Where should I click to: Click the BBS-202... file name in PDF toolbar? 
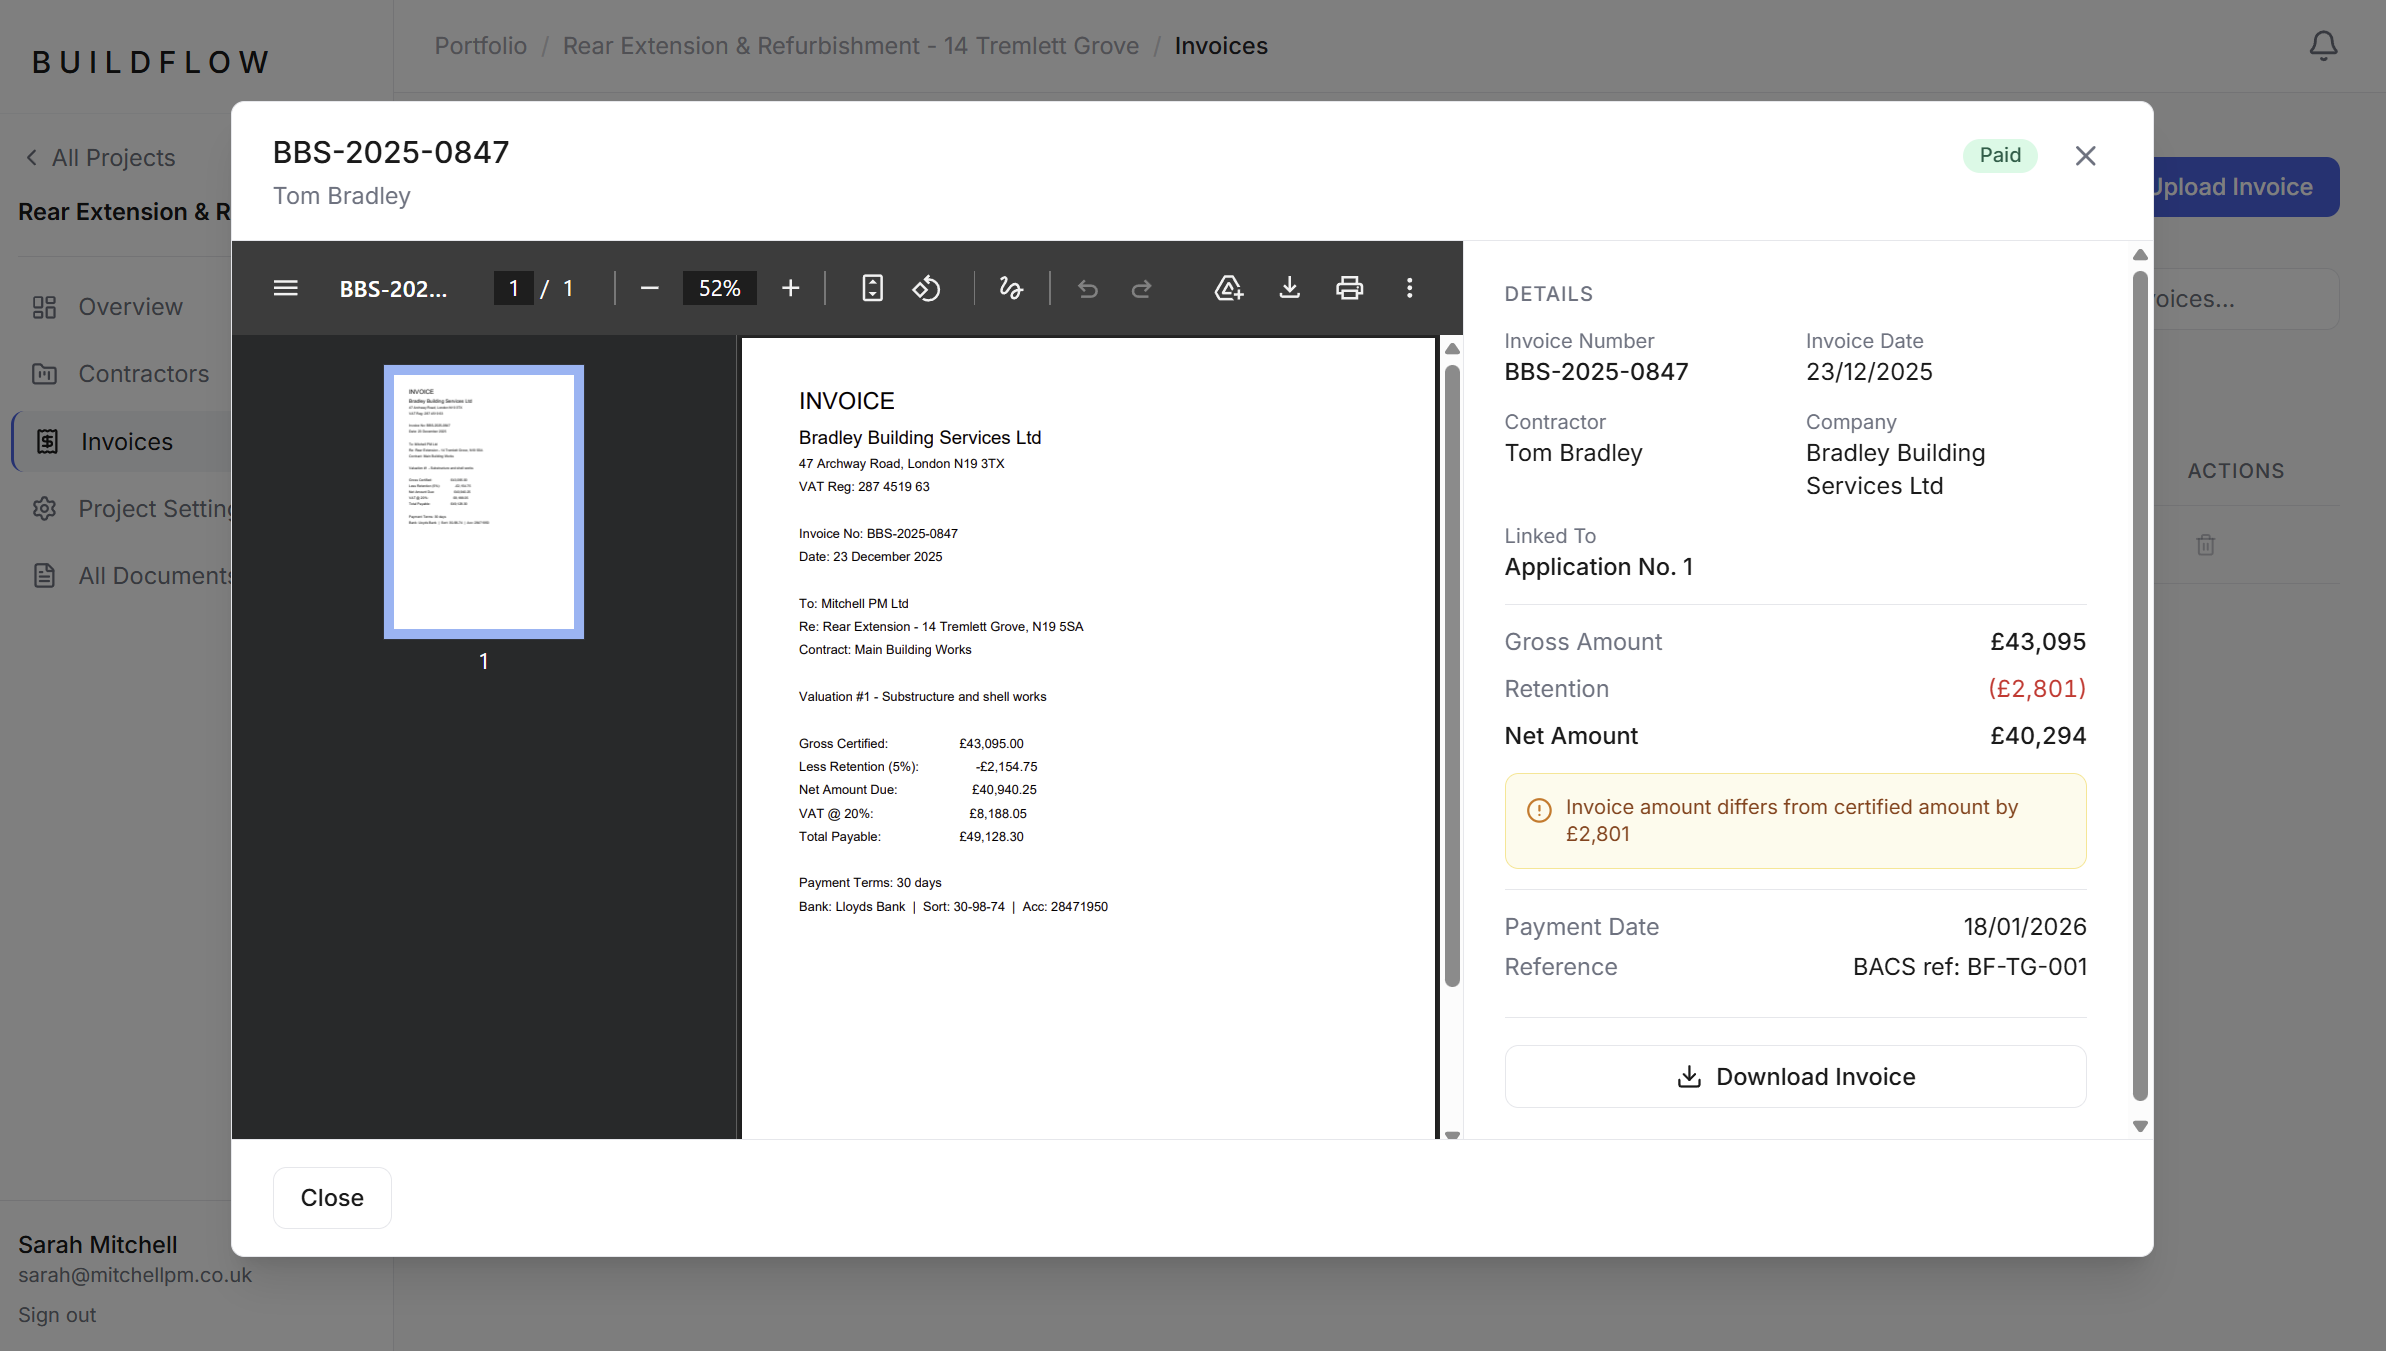coord(393,289)
